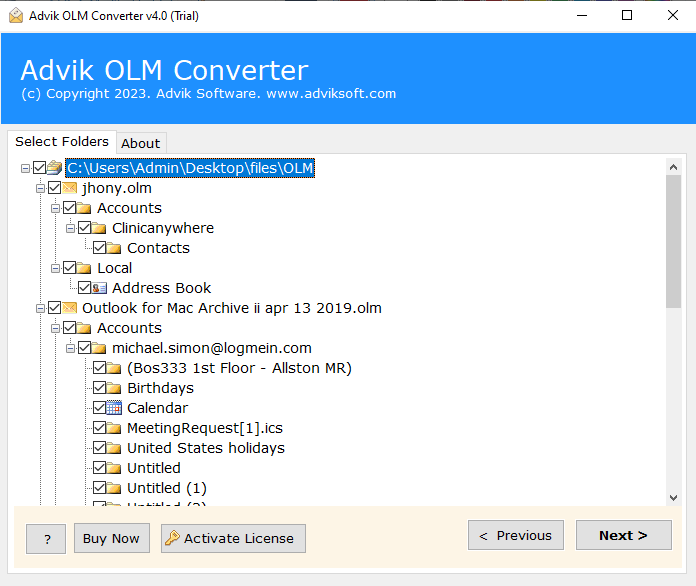Toggle the Contacts folder checkbox
This screenshot has height=586, width=696.
(100, 248)
